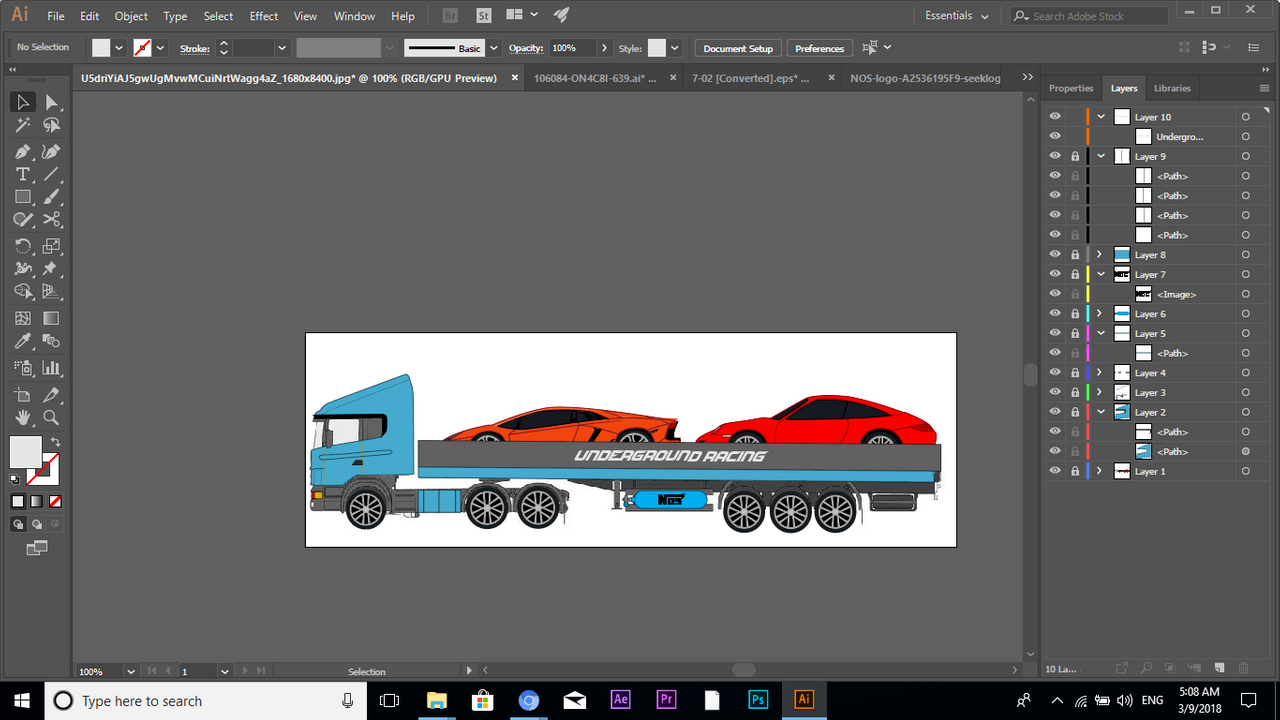Collapse Layer 10 in Layers panel

[1101, 117]
